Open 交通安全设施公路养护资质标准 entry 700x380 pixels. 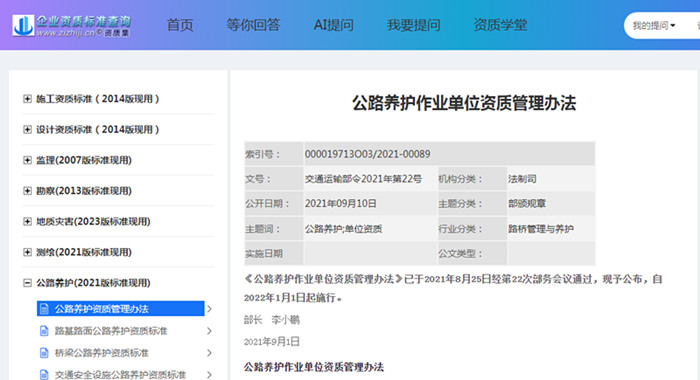tap(120, 375)
